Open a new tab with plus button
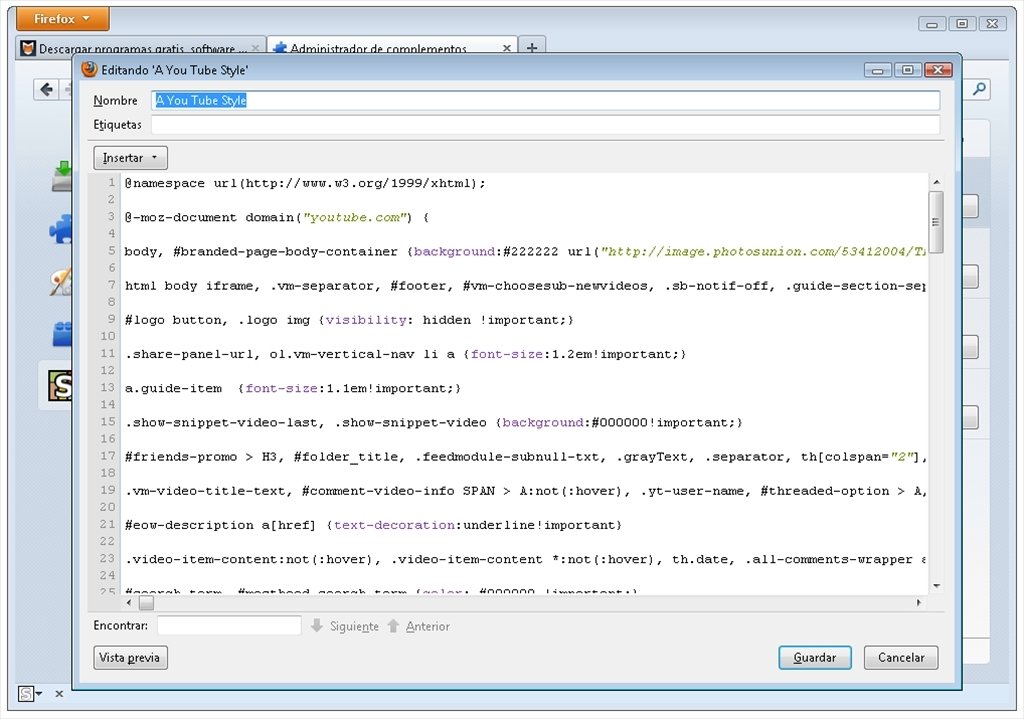 click(x=532, y=48)
